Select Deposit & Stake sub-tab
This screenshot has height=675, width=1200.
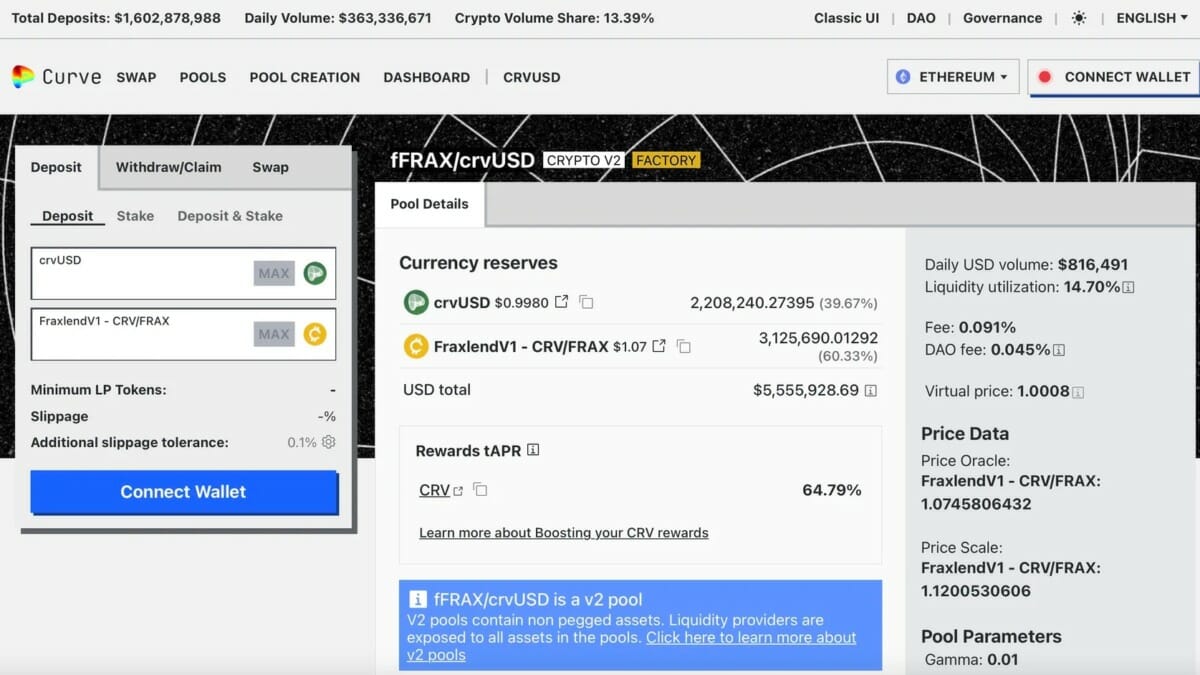click(x=230, y=216)
